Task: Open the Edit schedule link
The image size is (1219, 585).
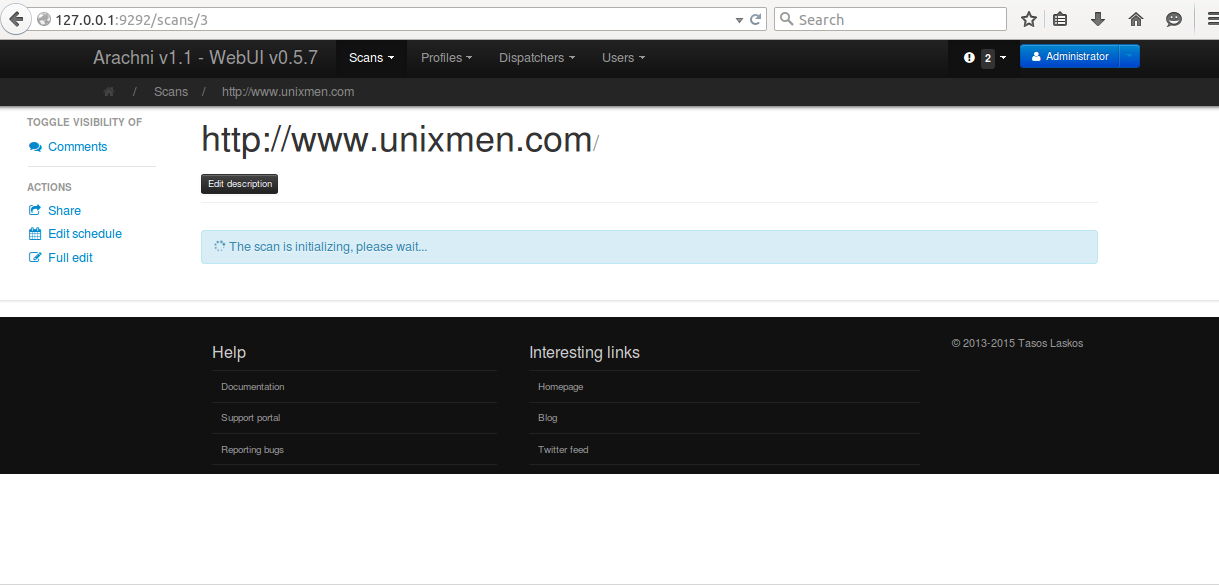Action: (x=85, y=234)
